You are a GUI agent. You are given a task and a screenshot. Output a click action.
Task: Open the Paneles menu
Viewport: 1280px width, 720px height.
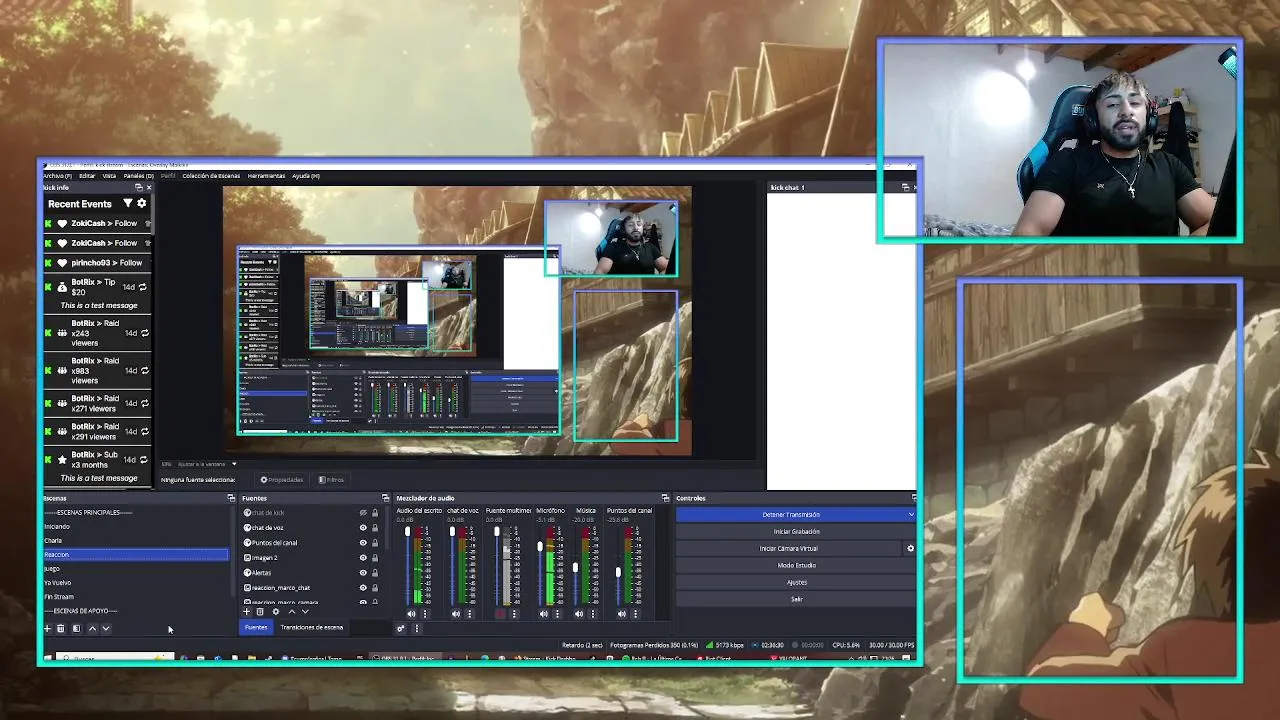(139, 176)
